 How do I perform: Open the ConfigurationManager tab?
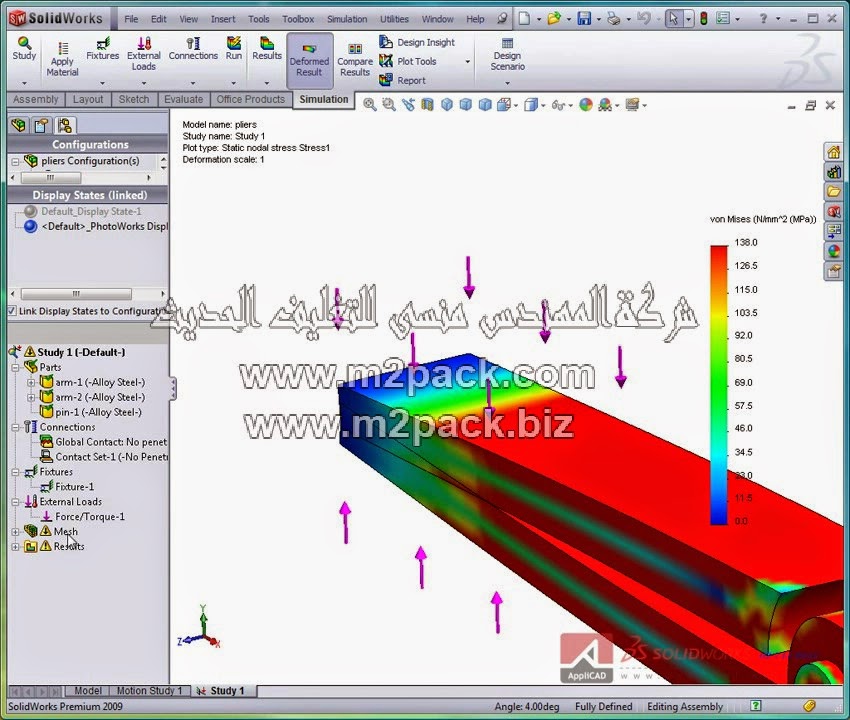pos(65,126)
